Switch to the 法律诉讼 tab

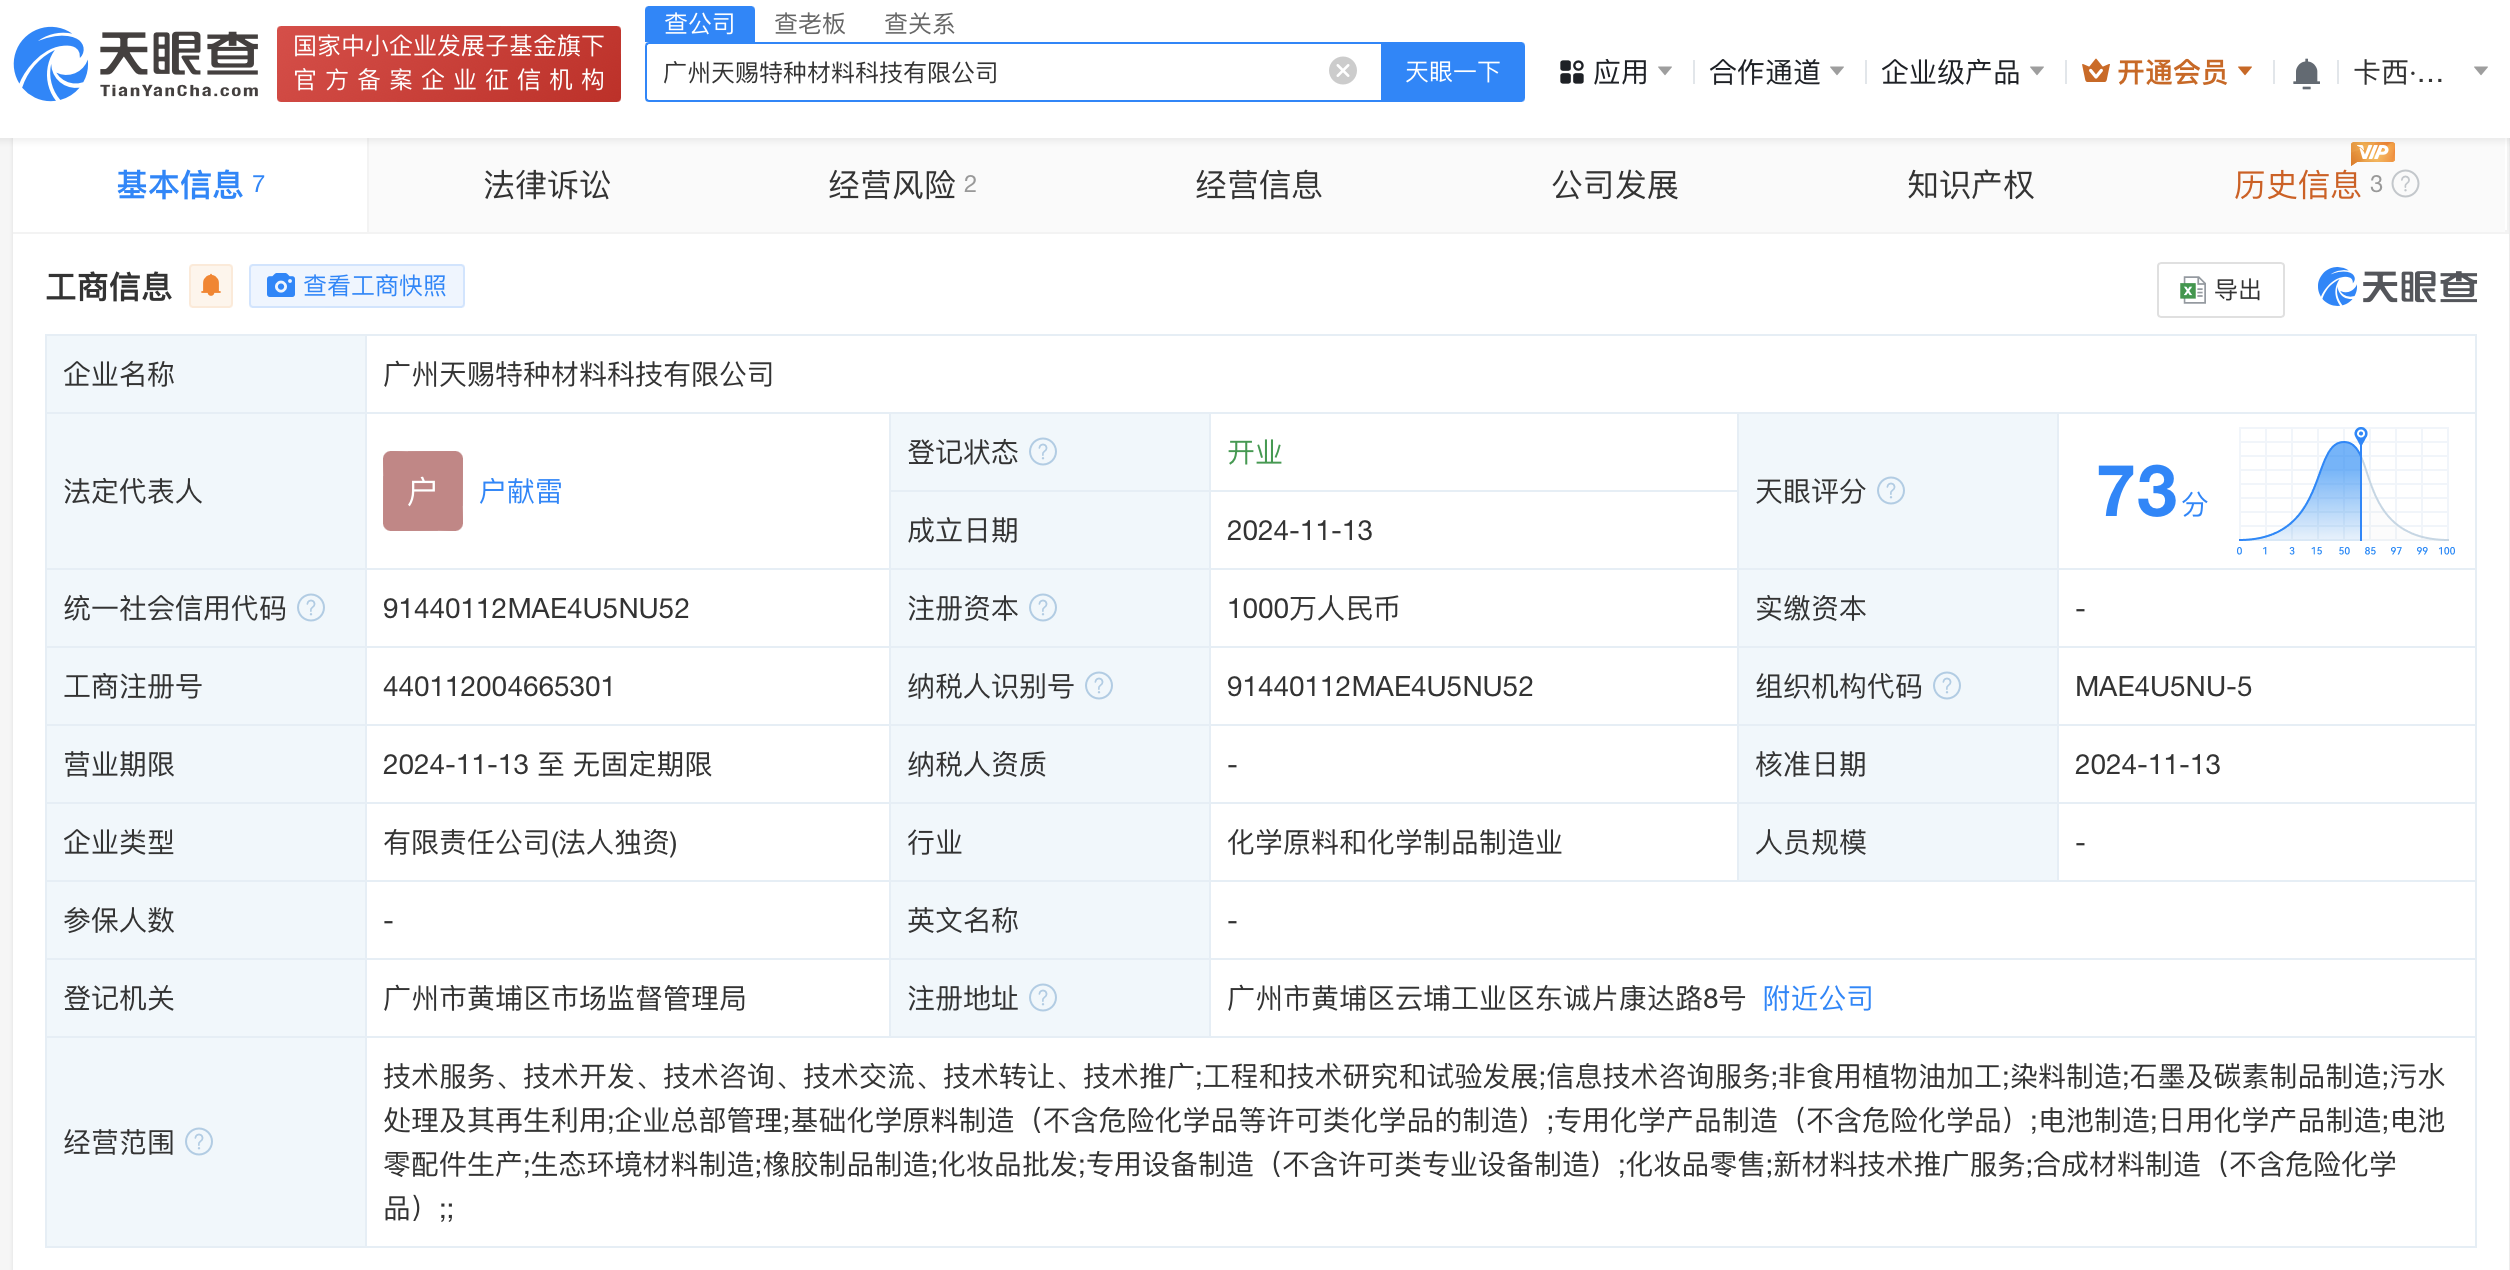click(x=546, y=185)
